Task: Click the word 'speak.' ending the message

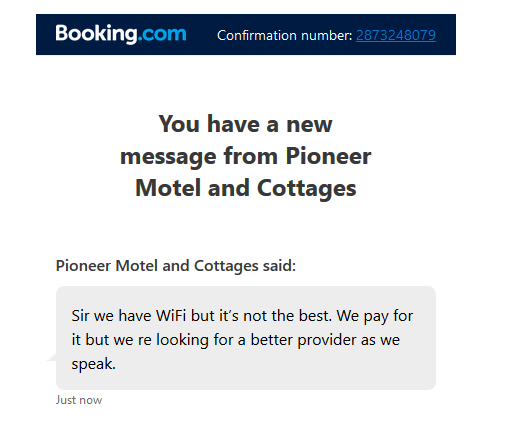Action: pos(93,364)
